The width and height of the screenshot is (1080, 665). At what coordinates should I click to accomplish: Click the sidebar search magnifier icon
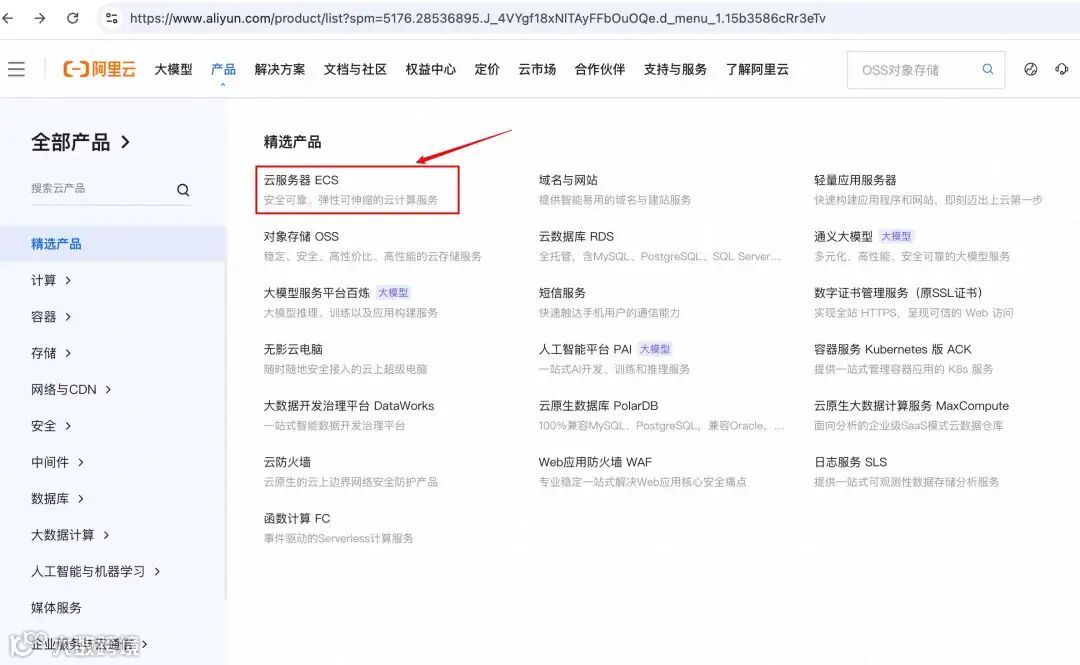(183, 190)
